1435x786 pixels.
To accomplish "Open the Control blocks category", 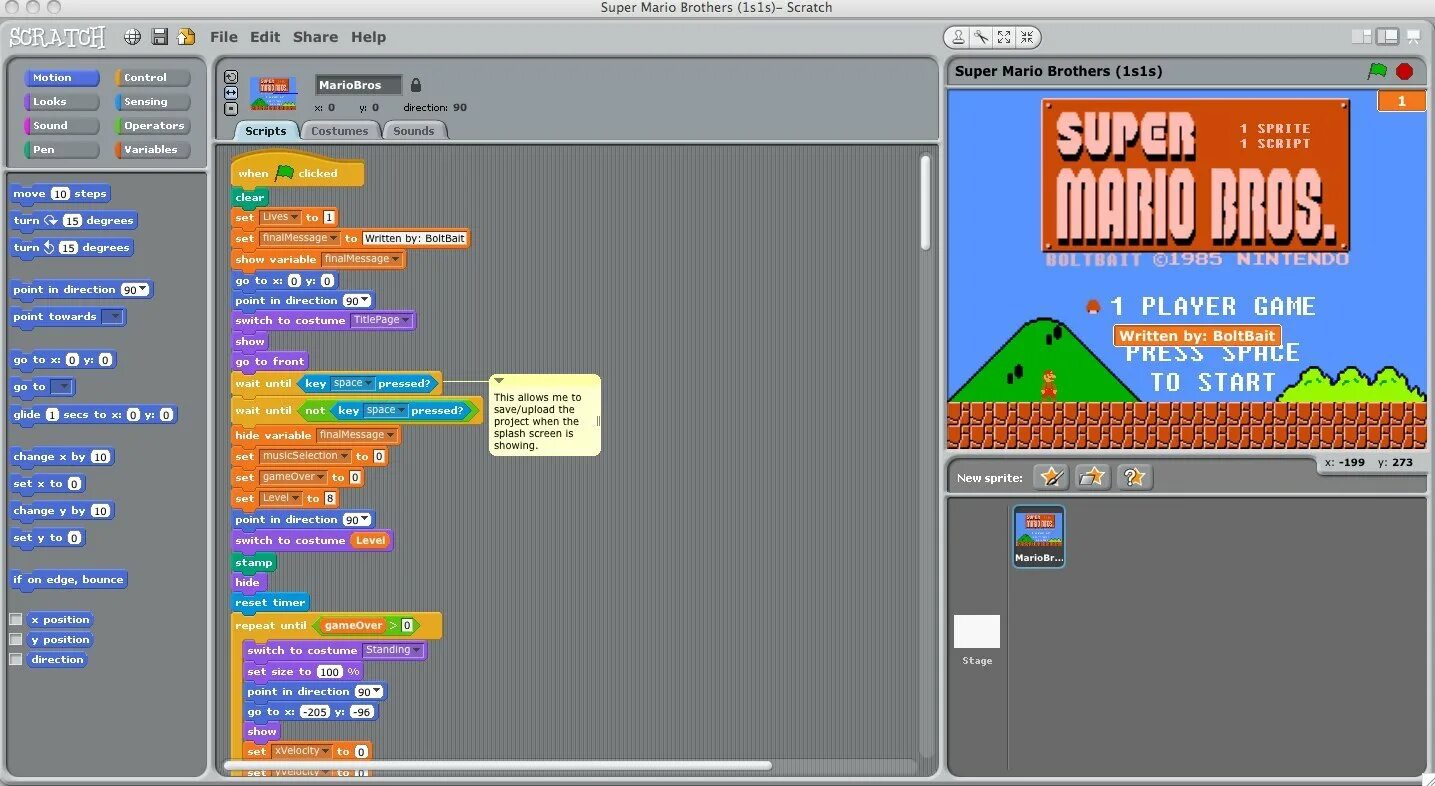I will tap(152, 77).
